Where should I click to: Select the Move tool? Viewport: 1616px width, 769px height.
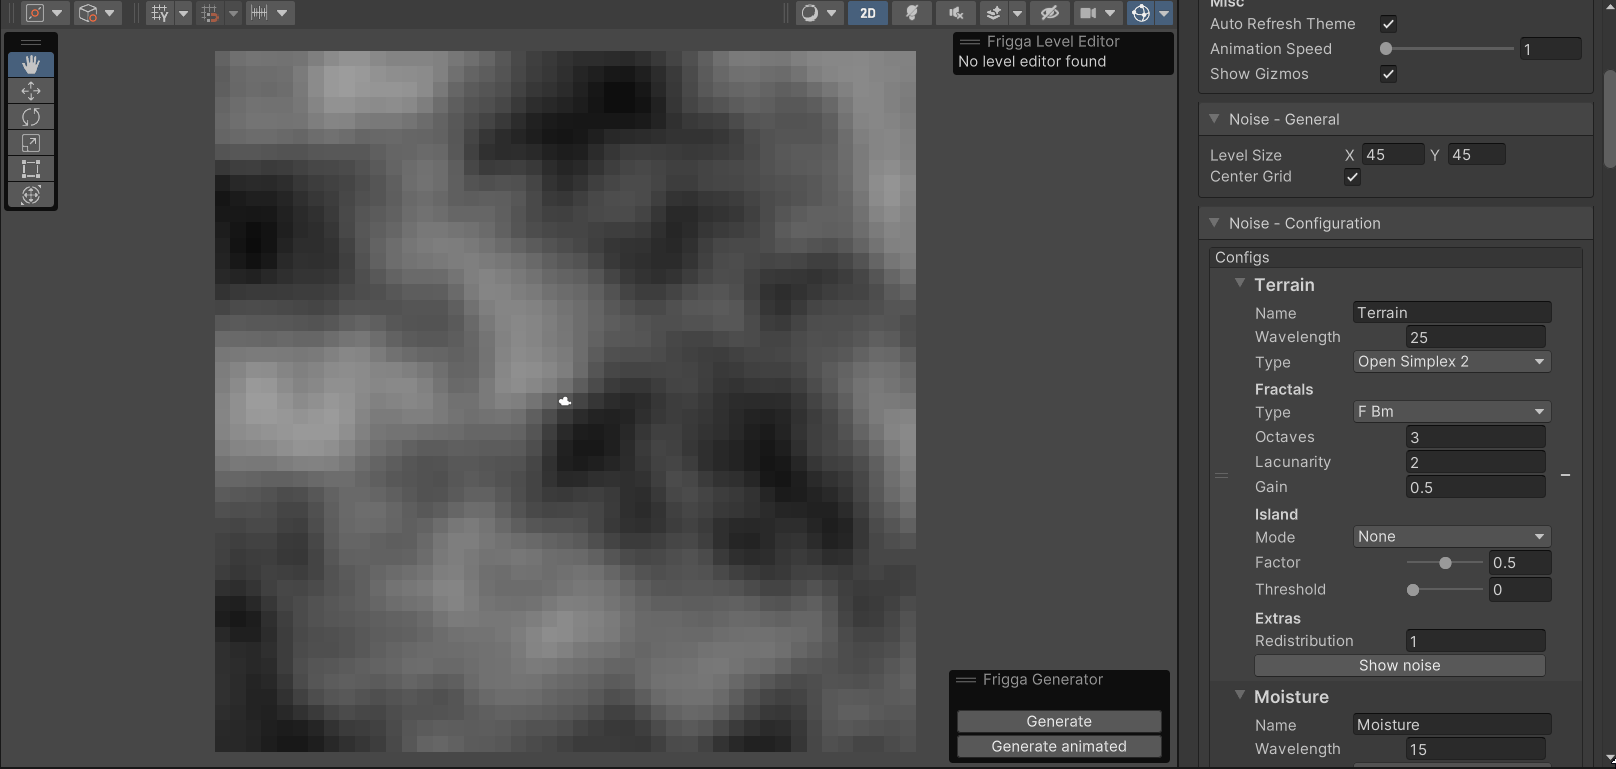[31, 91]
